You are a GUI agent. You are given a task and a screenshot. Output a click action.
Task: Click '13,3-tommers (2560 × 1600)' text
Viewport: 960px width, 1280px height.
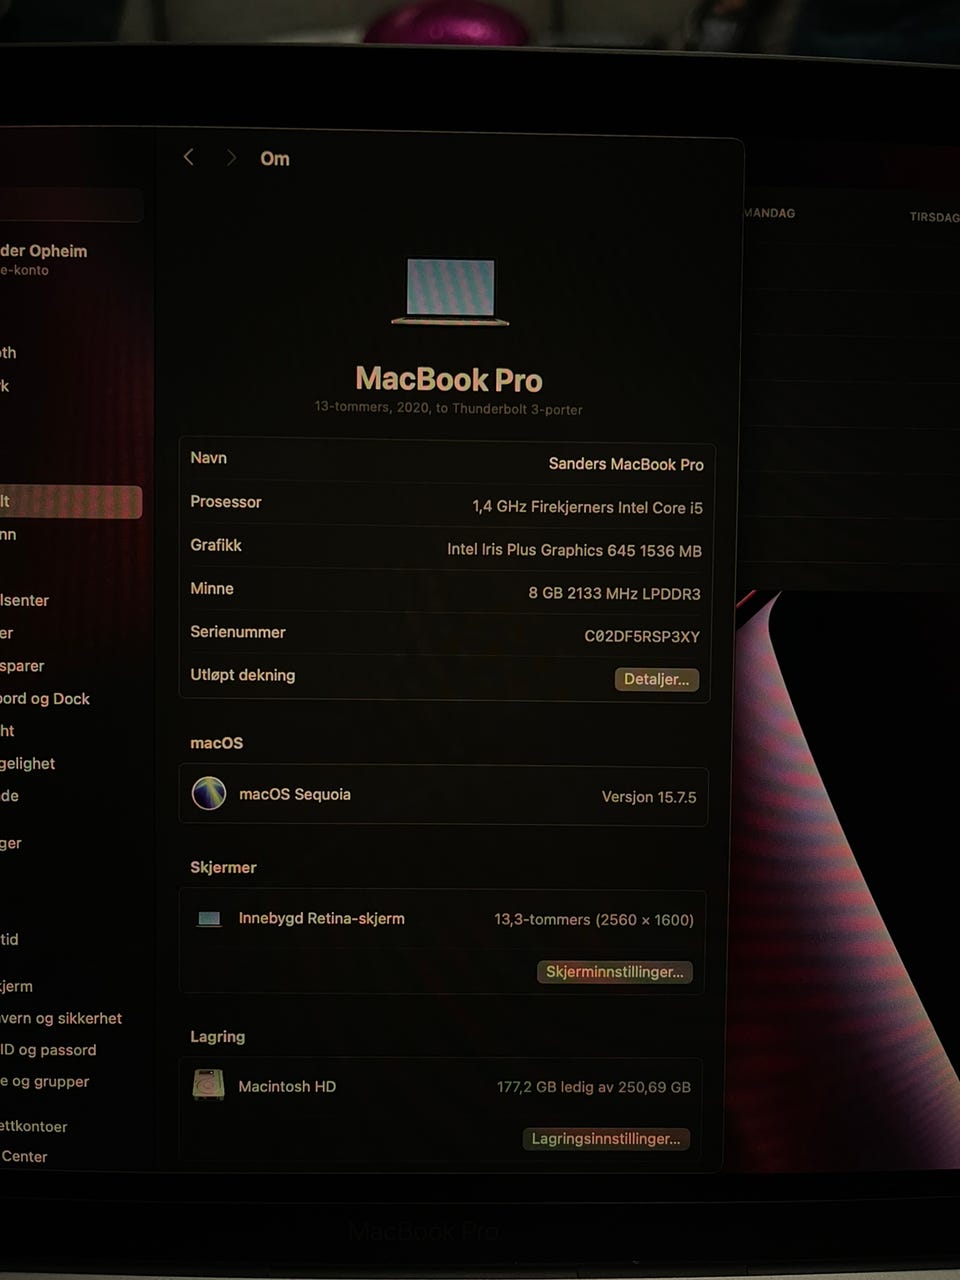point(594,919)
